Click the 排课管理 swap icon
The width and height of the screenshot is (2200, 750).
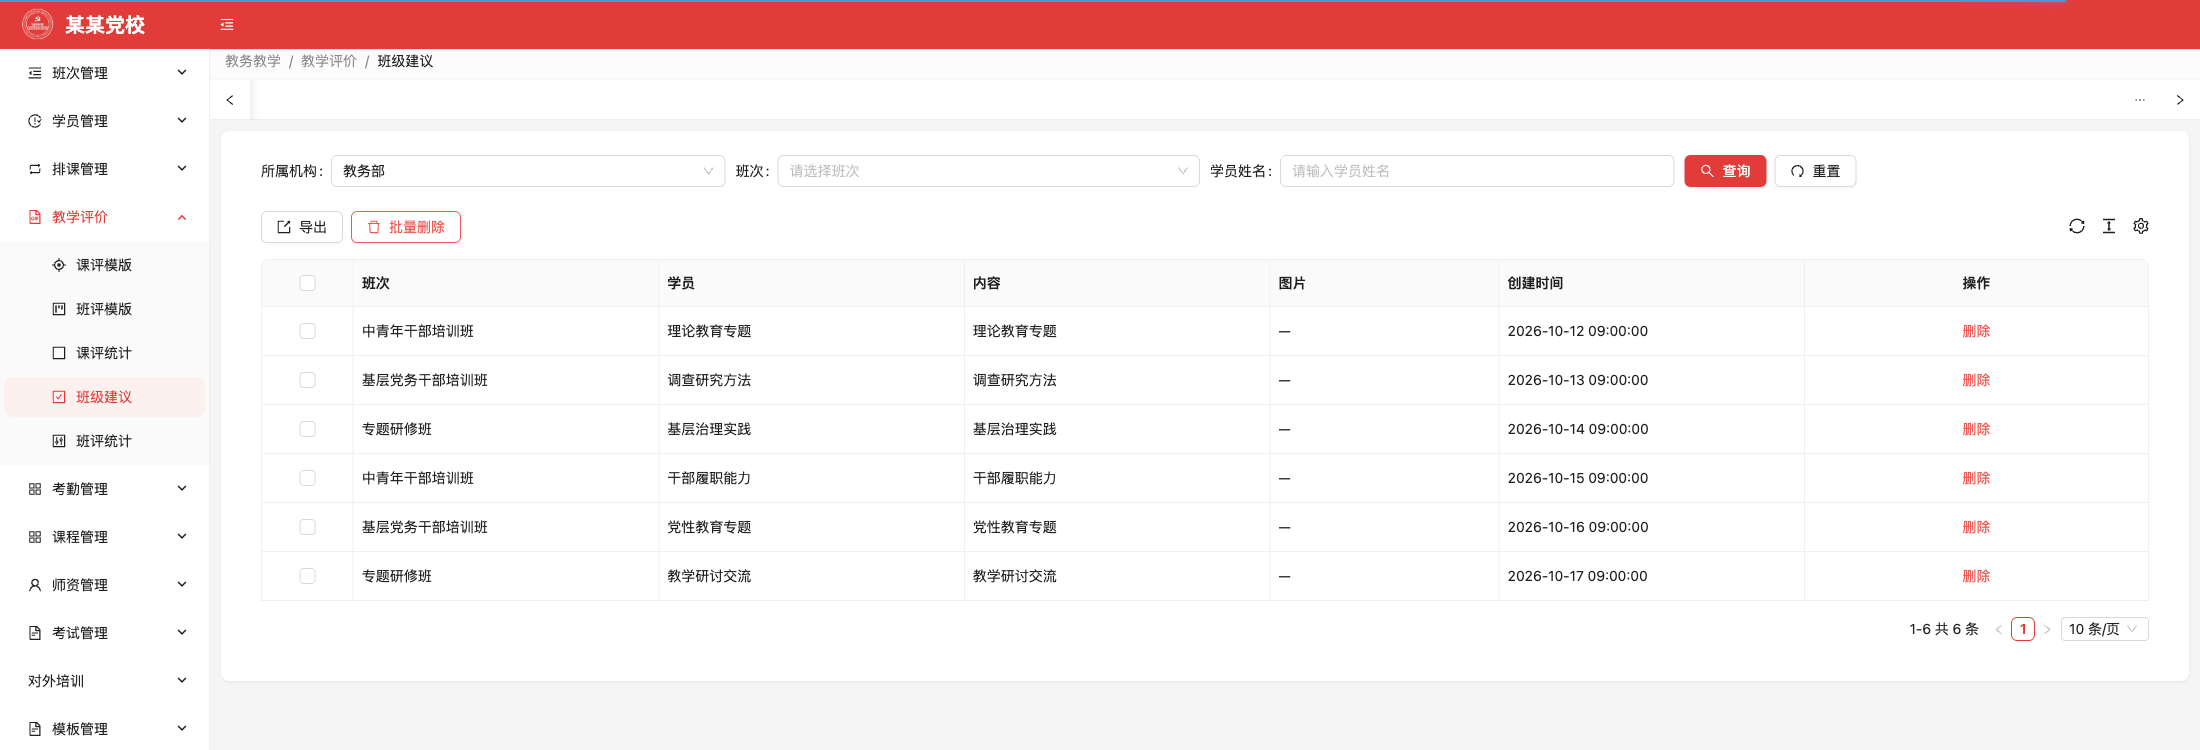pyautogui.click(x=35, y=169)
